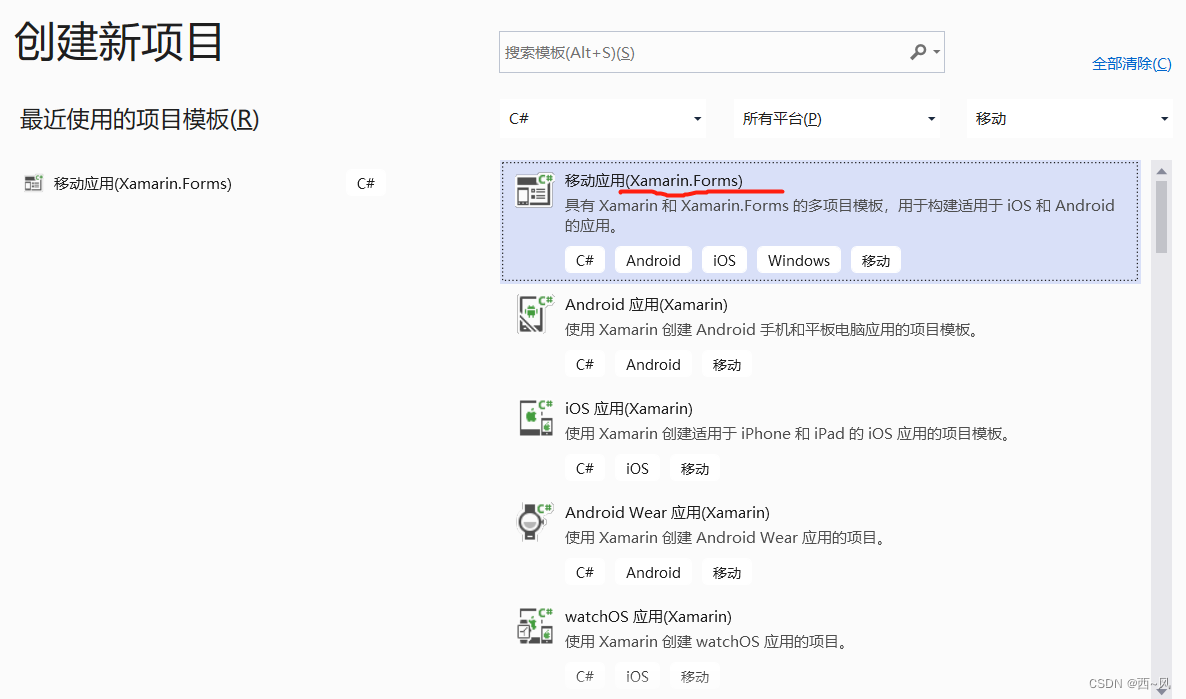
Task: Click the Android App Xamarin template icon
Action: point(535,315)
